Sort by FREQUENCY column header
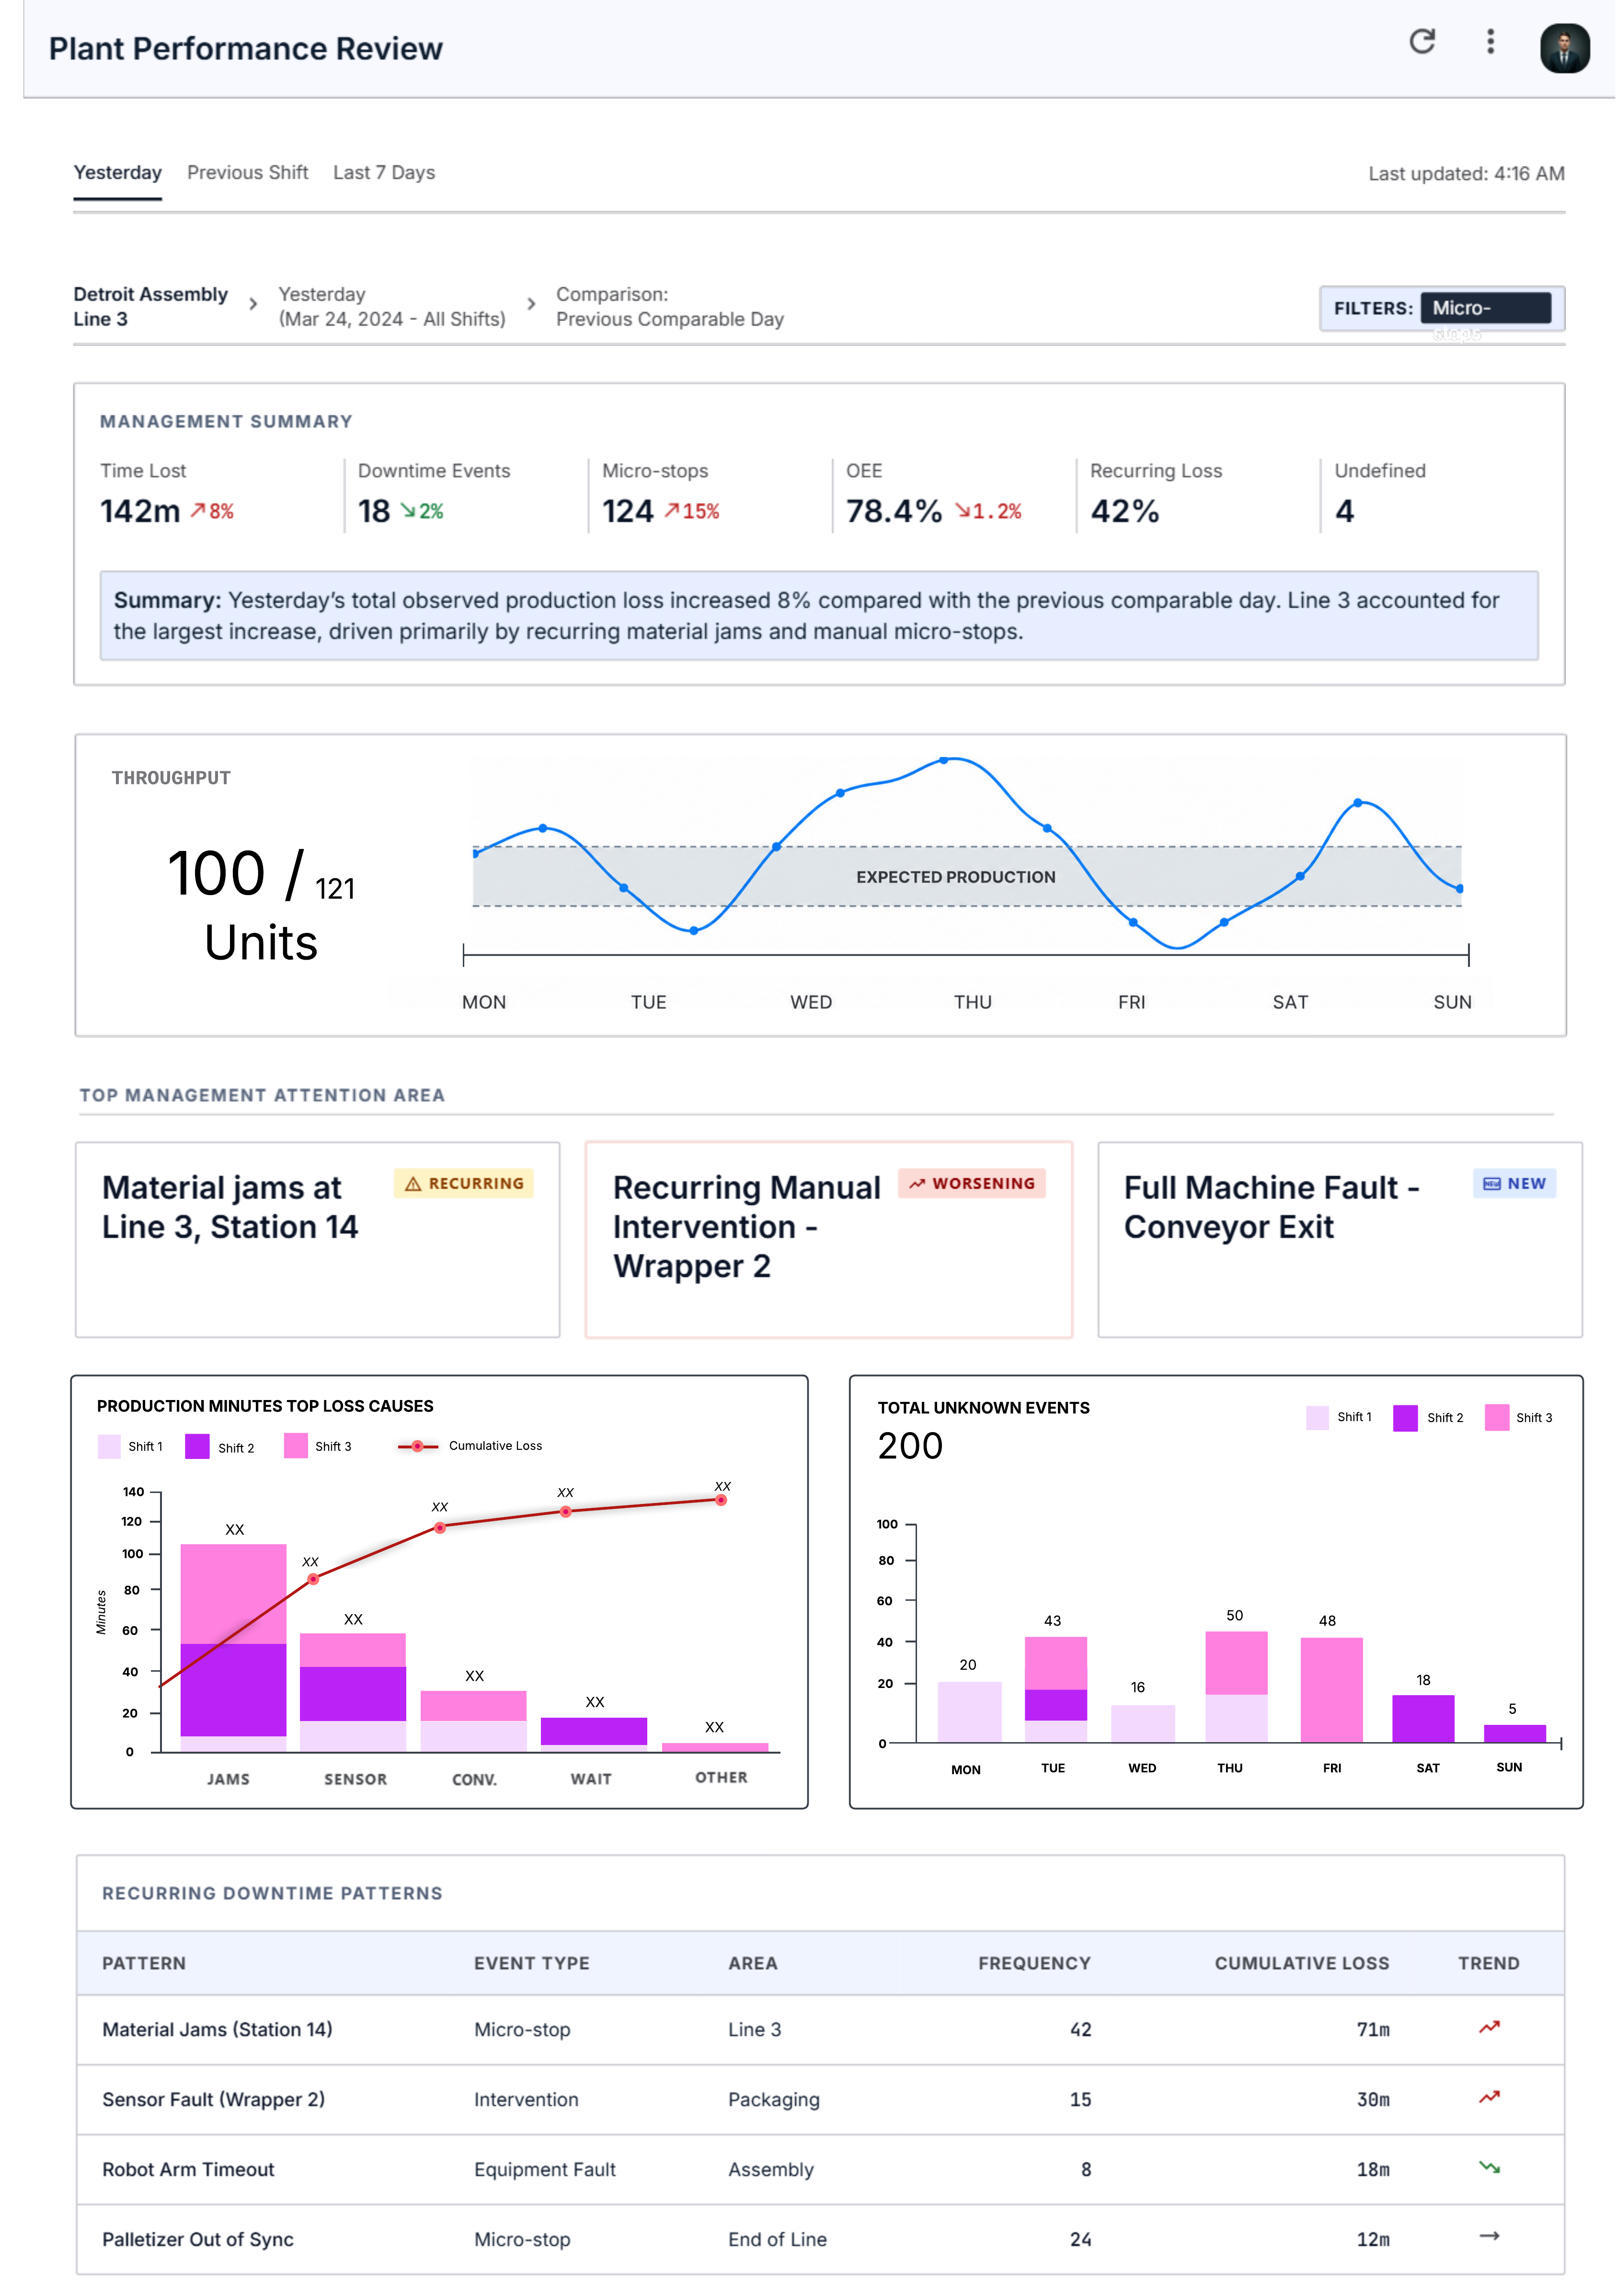The height and width of the screenshot is (2296, 1617). click(x=1034, y=1963)
